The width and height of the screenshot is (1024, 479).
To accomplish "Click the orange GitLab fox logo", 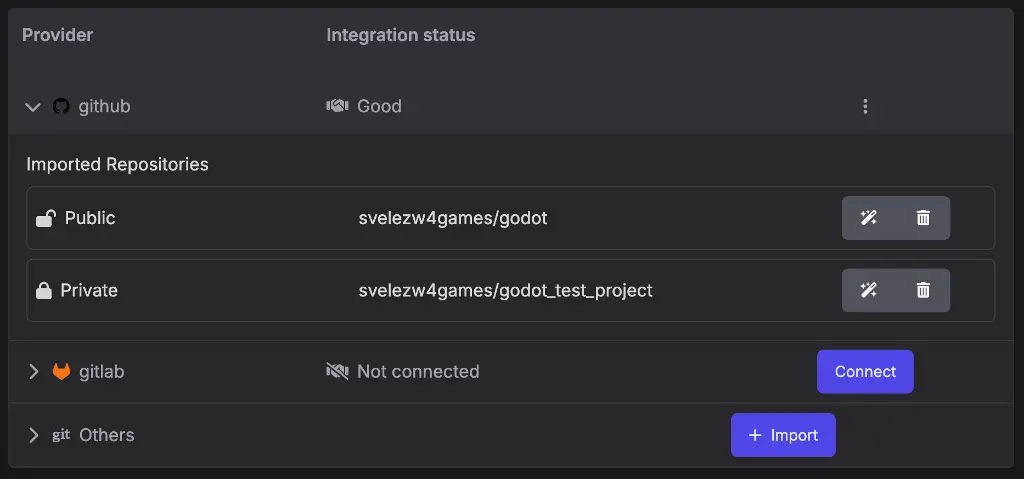I will point(61,372).
